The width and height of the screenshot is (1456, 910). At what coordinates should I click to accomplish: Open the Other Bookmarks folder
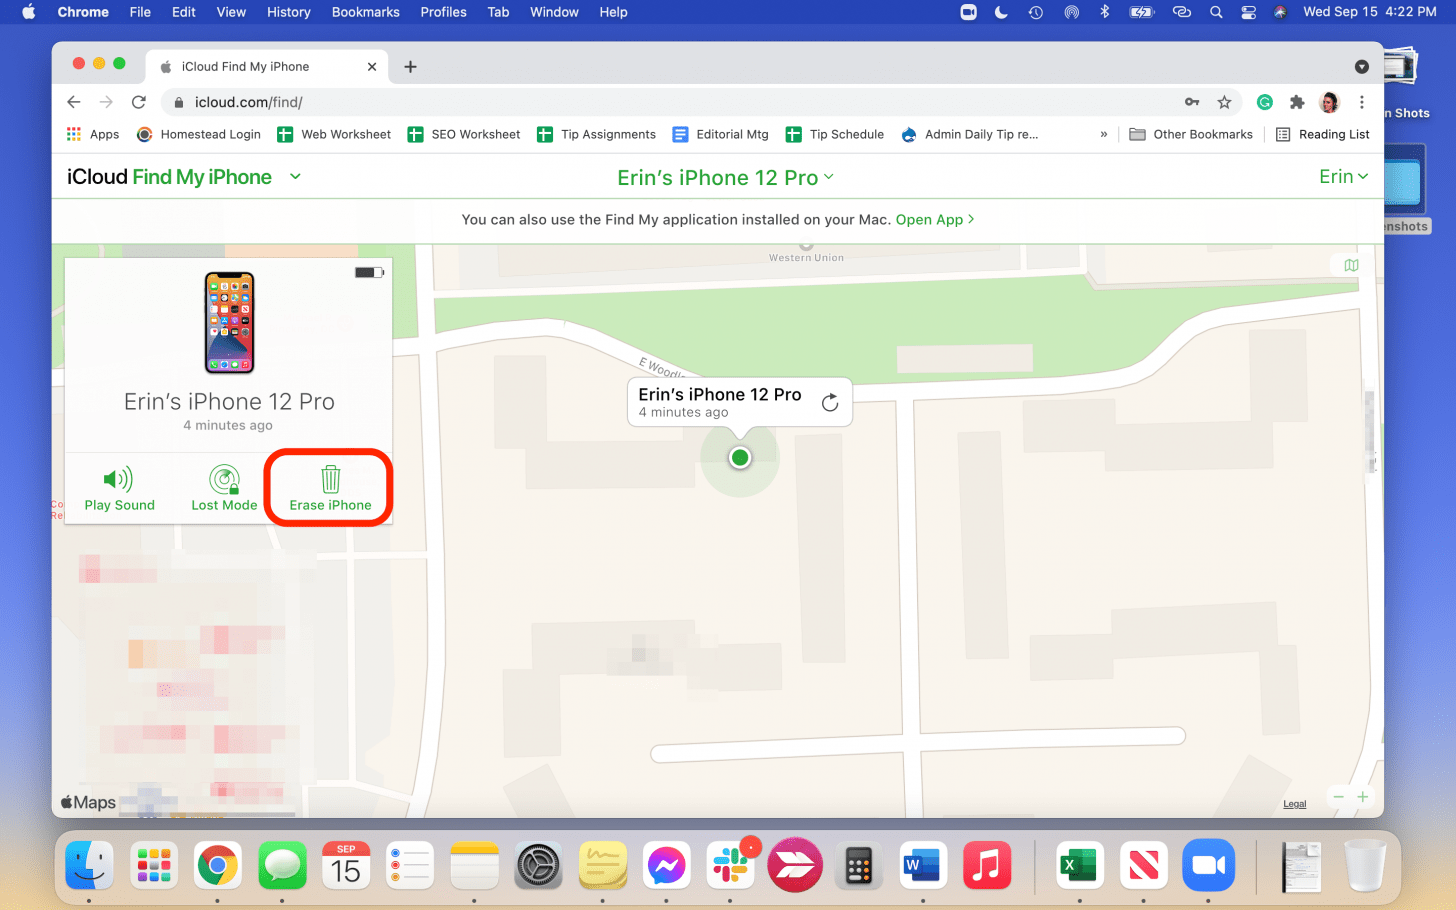point(1191,134)
